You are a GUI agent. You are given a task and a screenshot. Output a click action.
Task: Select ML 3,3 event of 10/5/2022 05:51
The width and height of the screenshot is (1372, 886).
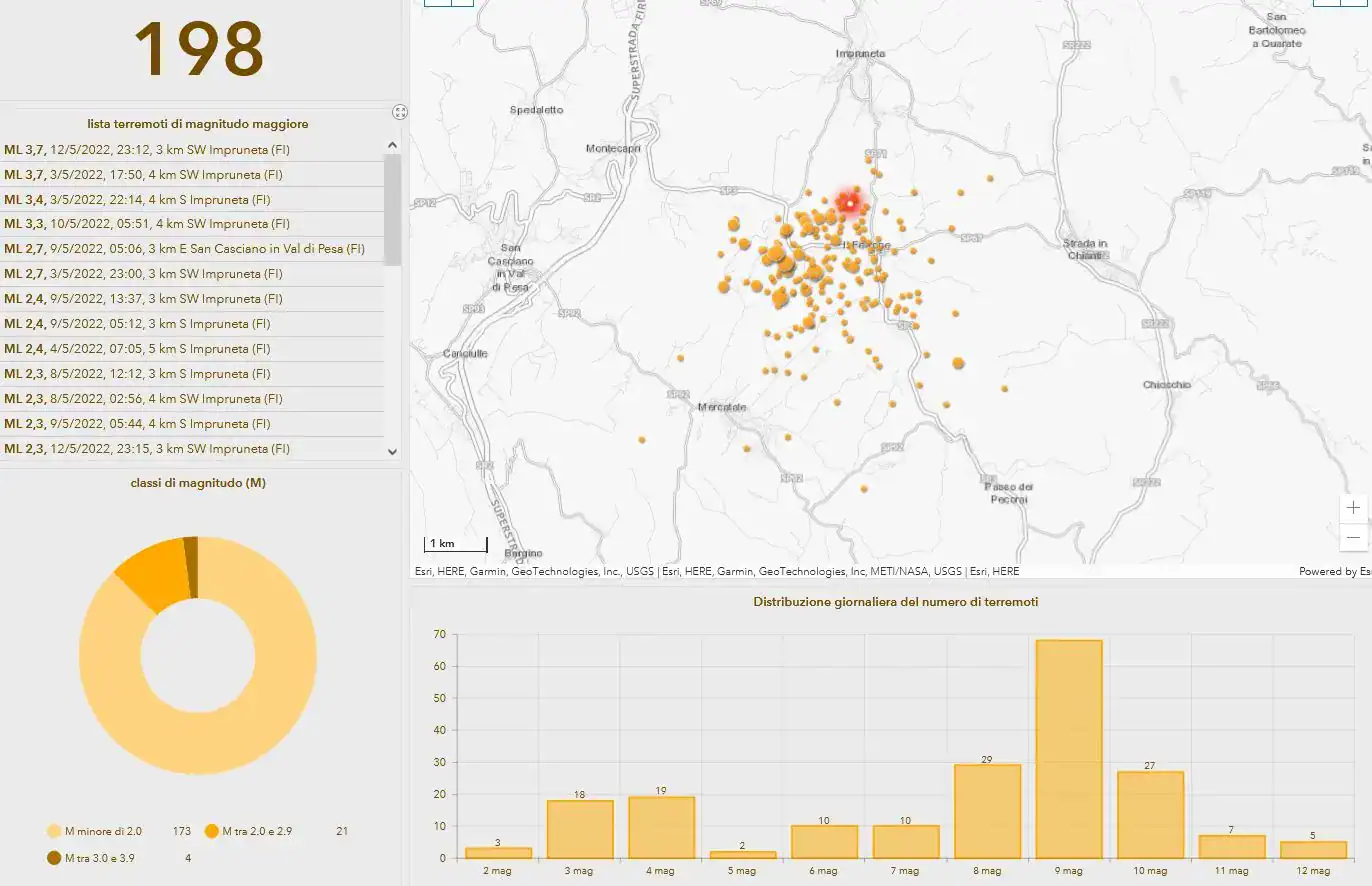[192, 224]
